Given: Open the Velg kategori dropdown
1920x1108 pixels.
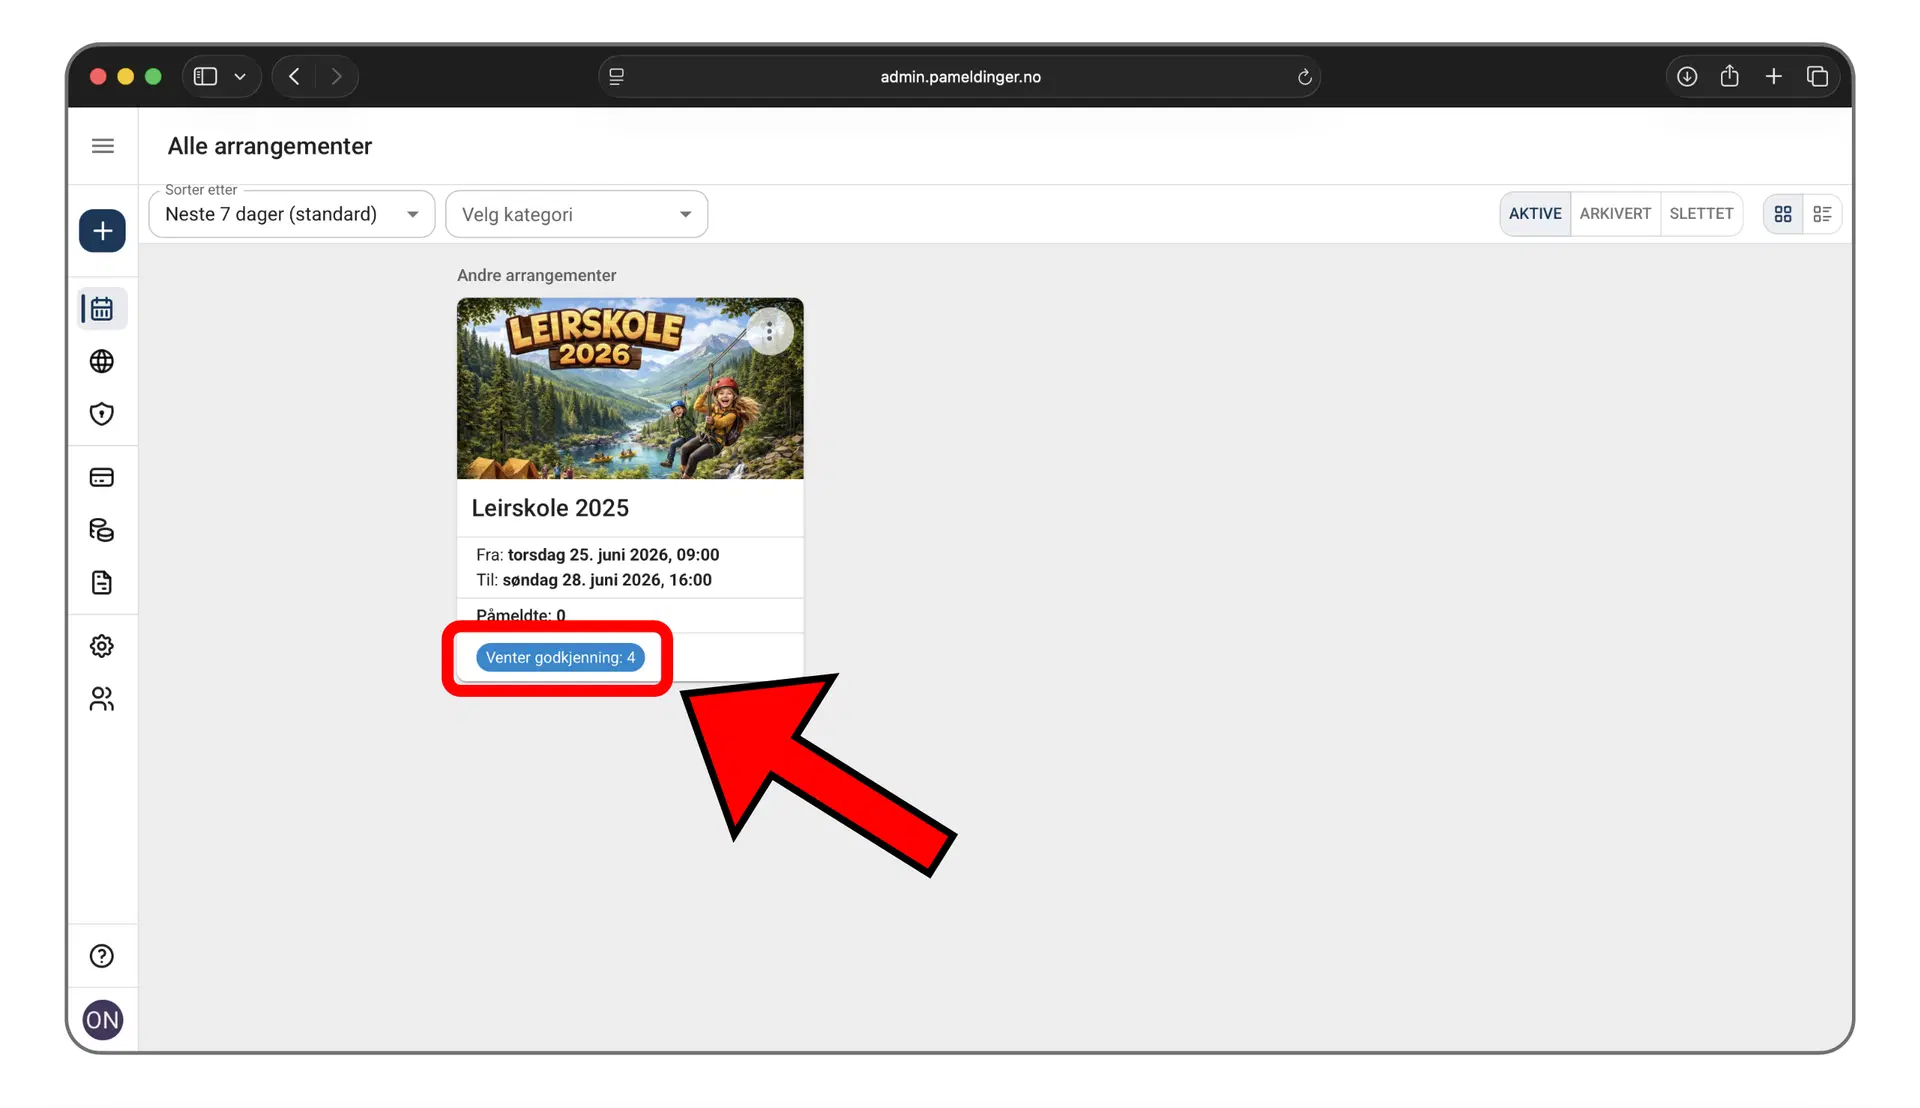Looking at the screenshot, I should 576,214.
